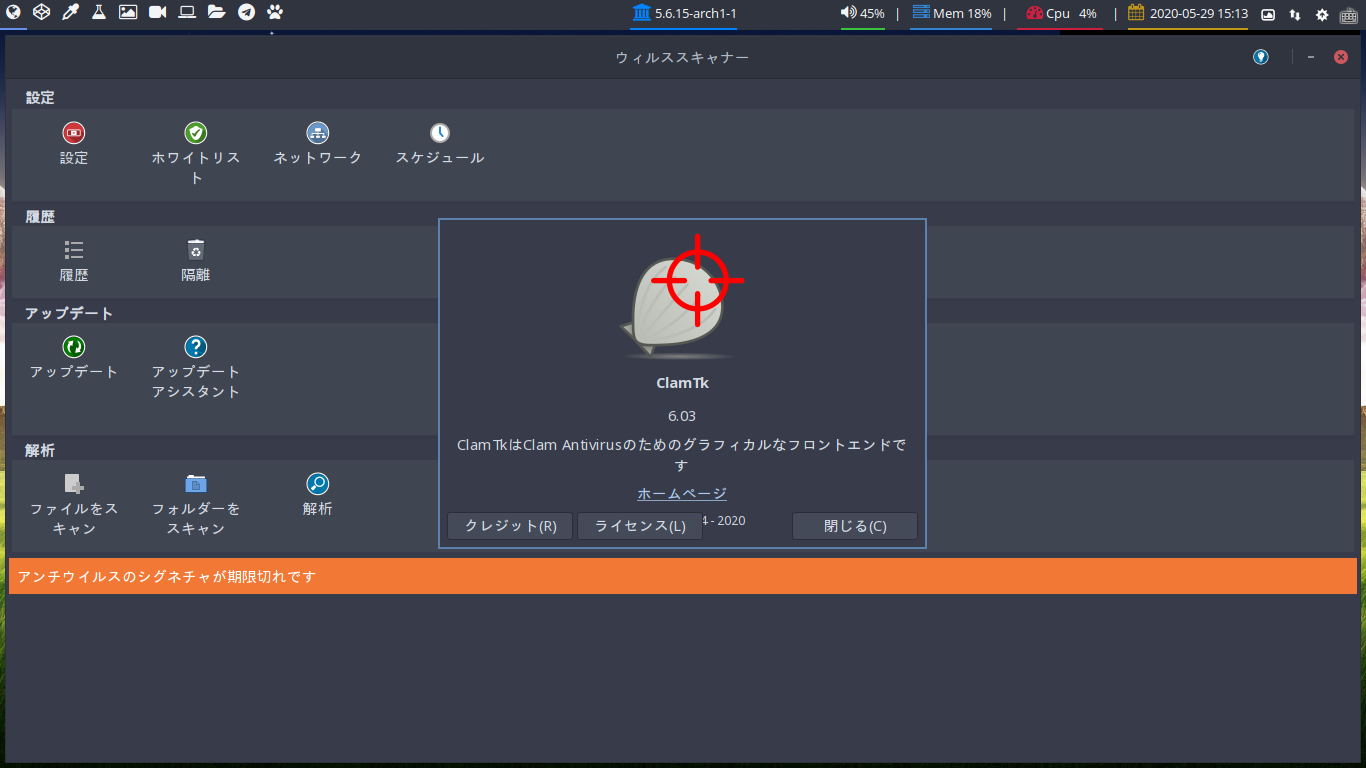Click the ClamTk name in the about dialog

(x=682, y=383)
